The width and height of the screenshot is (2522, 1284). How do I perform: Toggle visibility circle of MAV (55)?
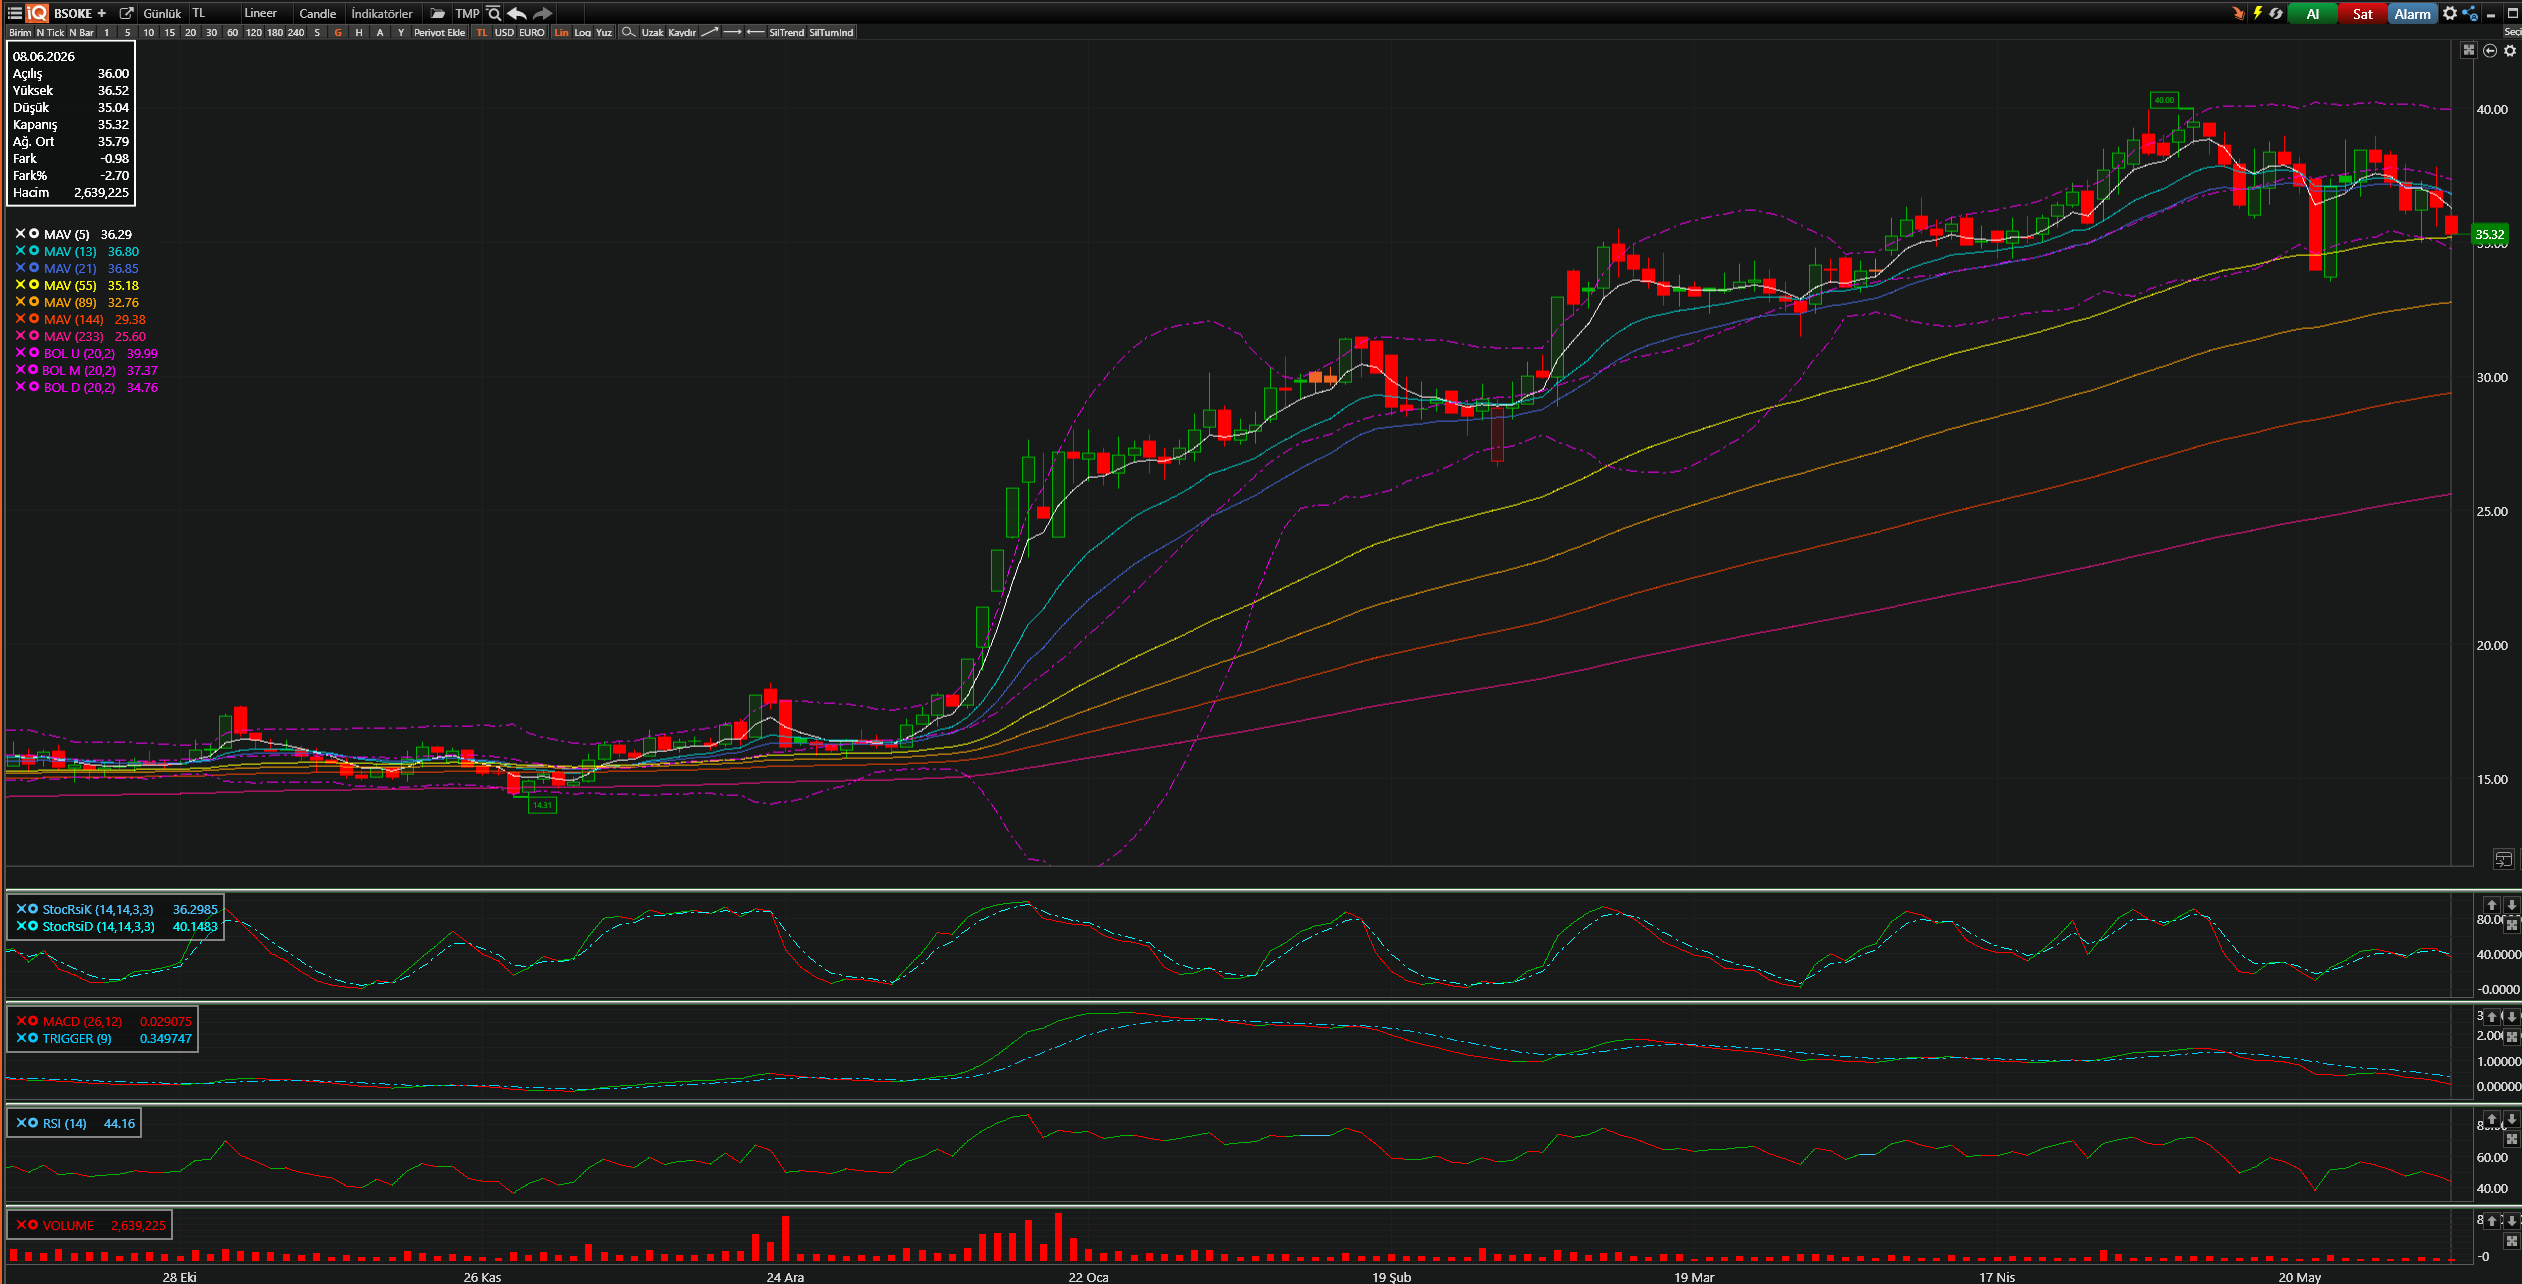(34, 284)
